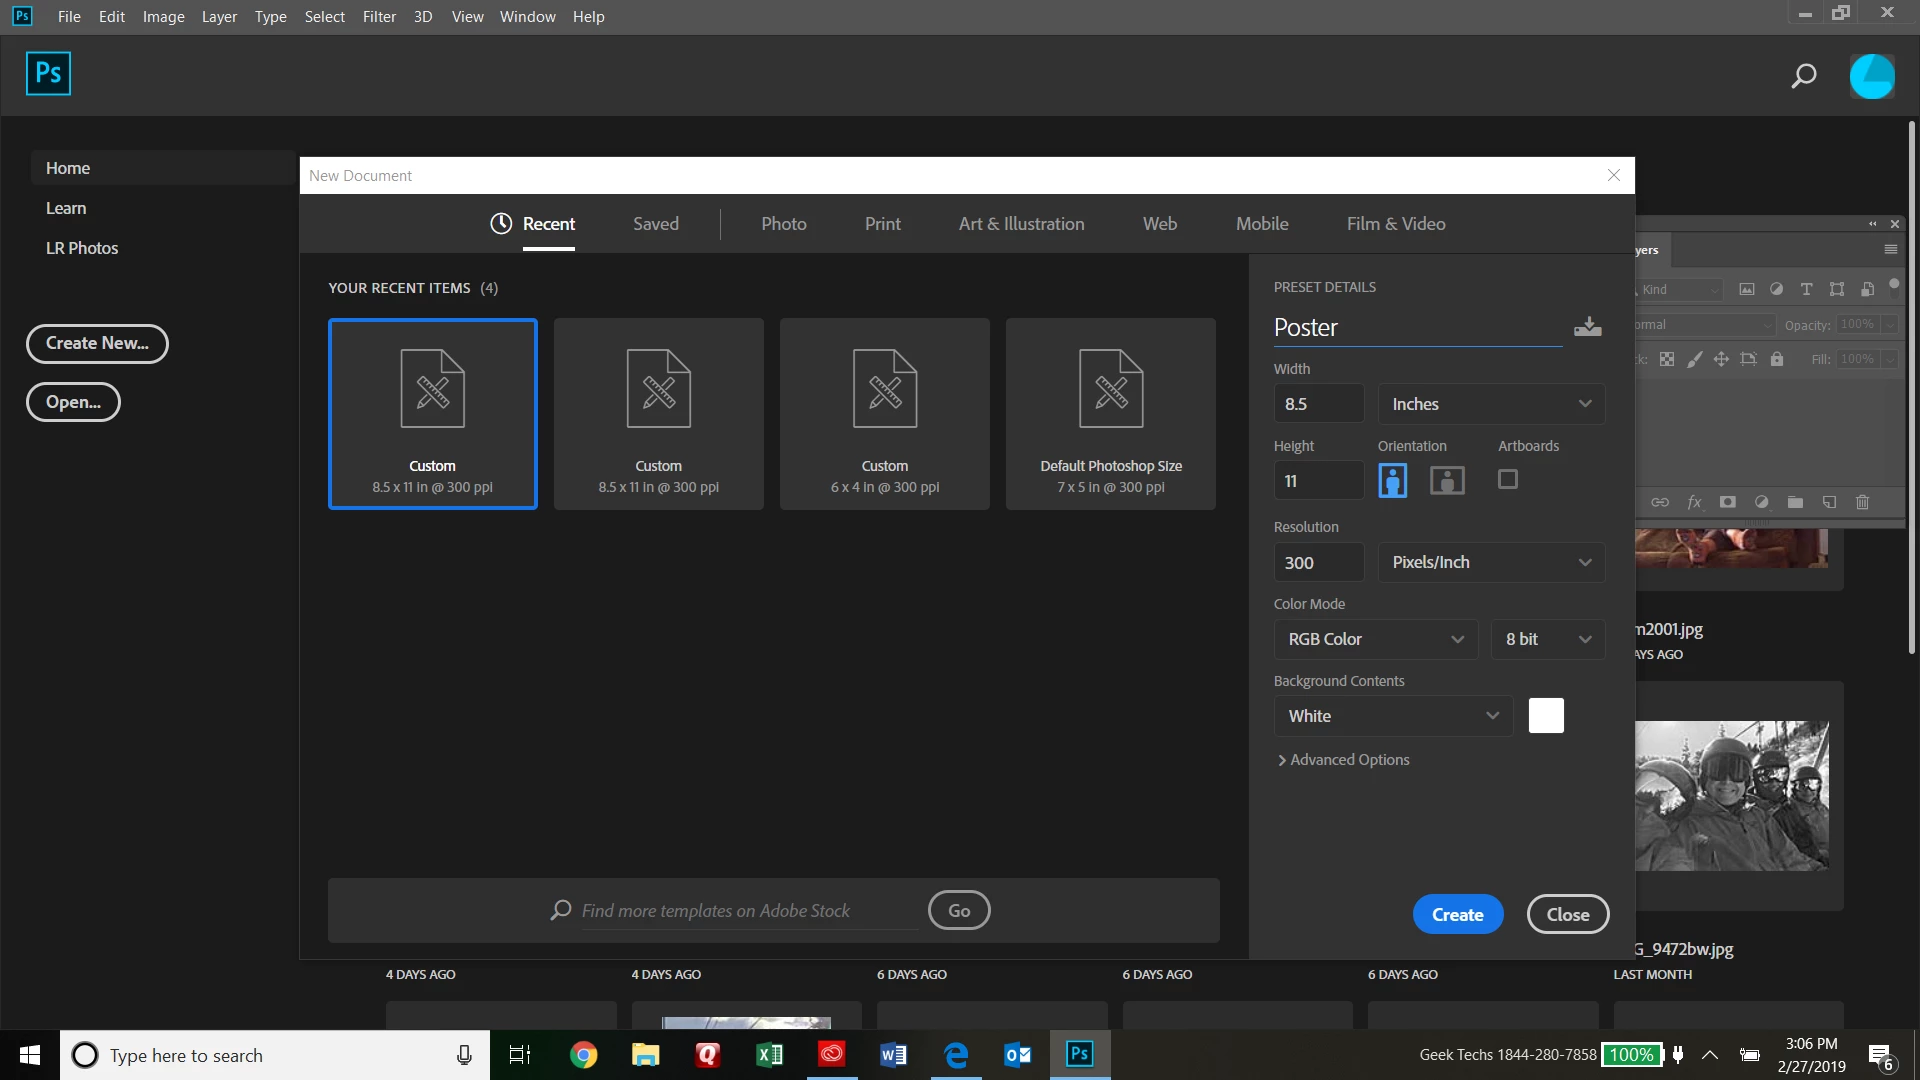The width and height of the screenshot is (1920, 1080).
Task: Click the blue Create button
Action: pos(1457,914)
